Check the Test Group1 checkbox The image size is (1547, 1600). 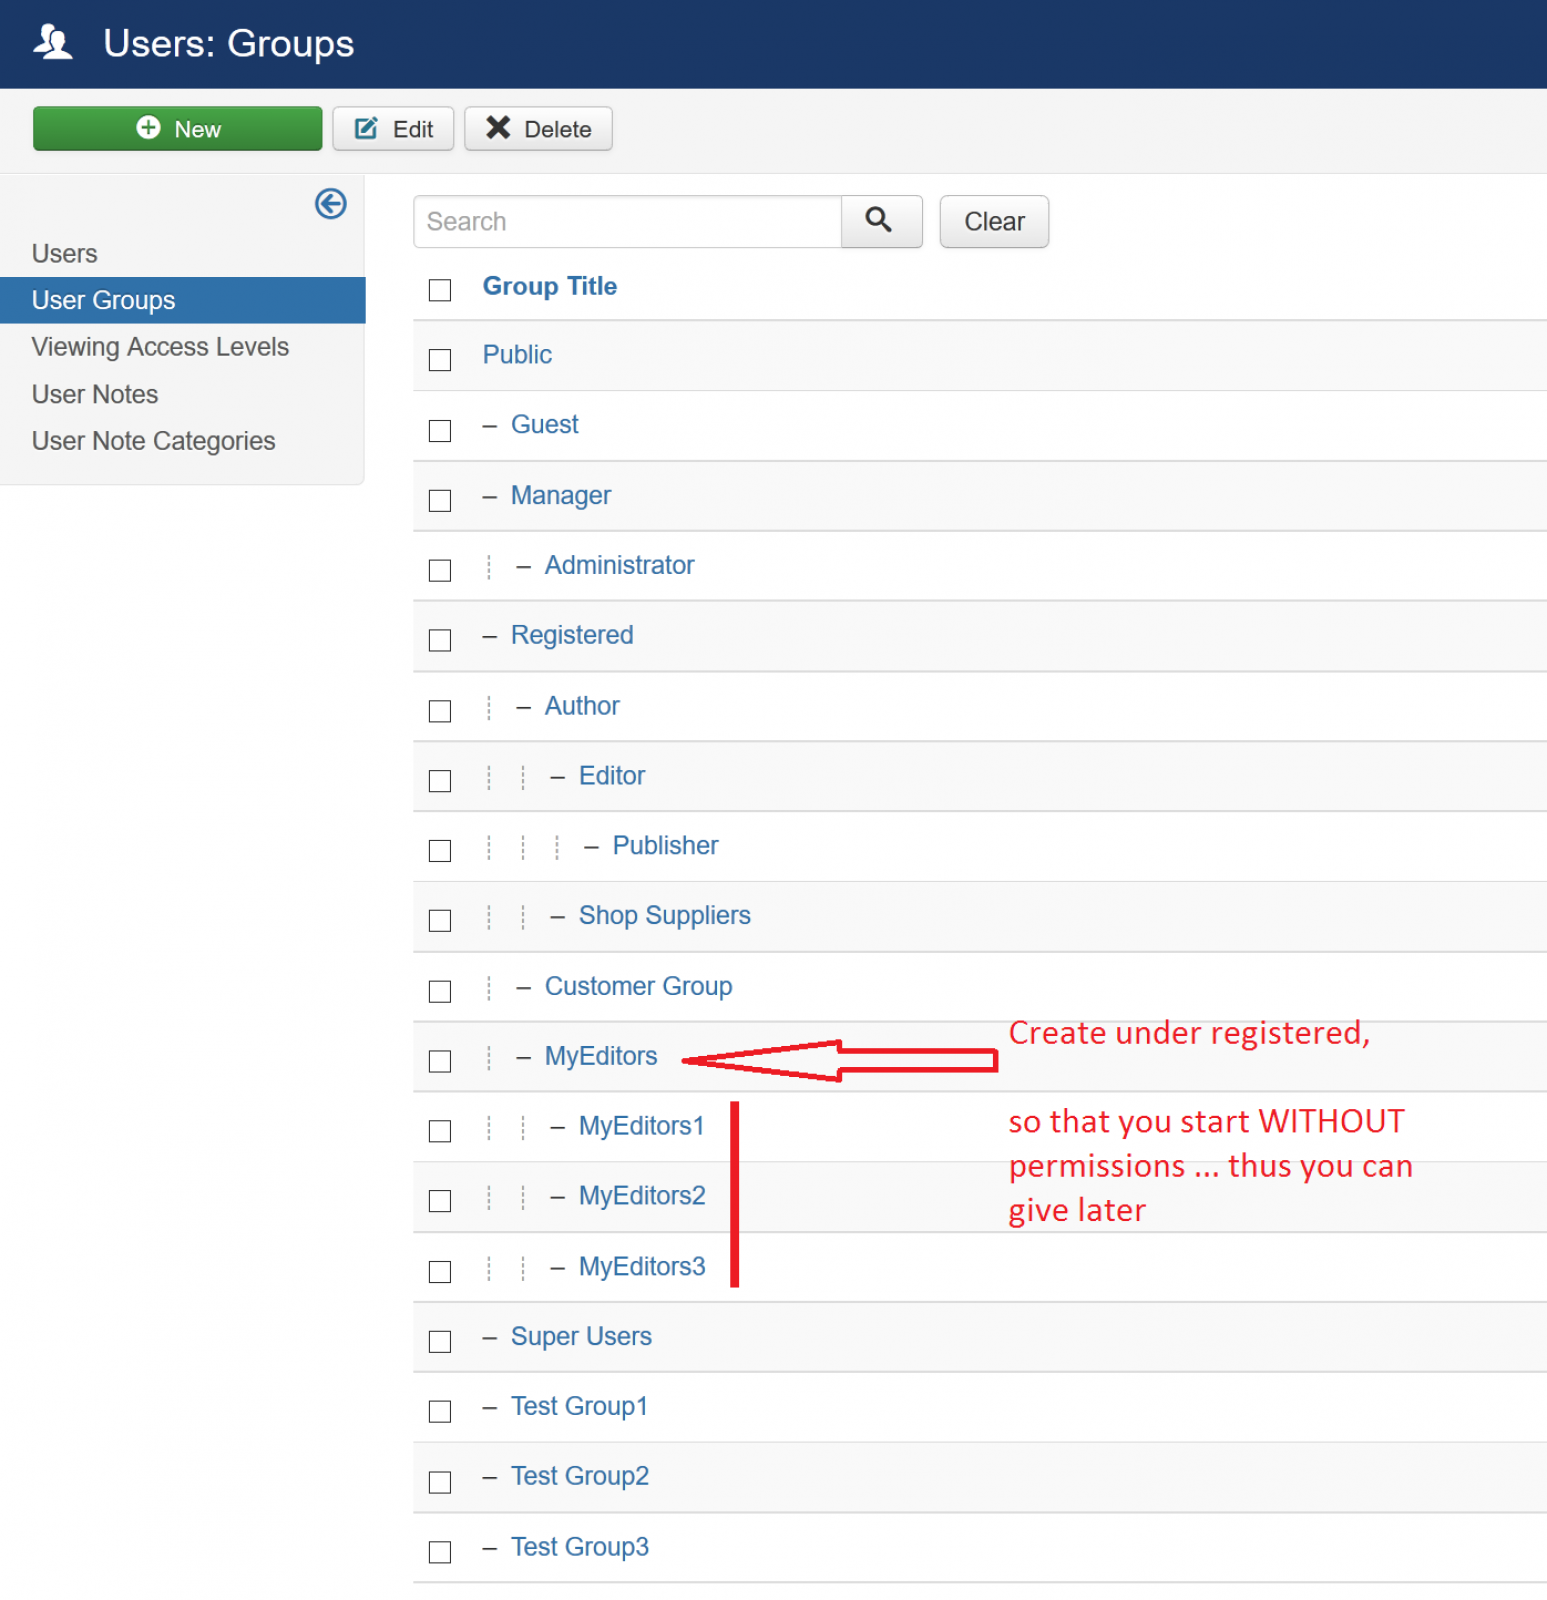pyautogui.click(x=440, y=1411)
